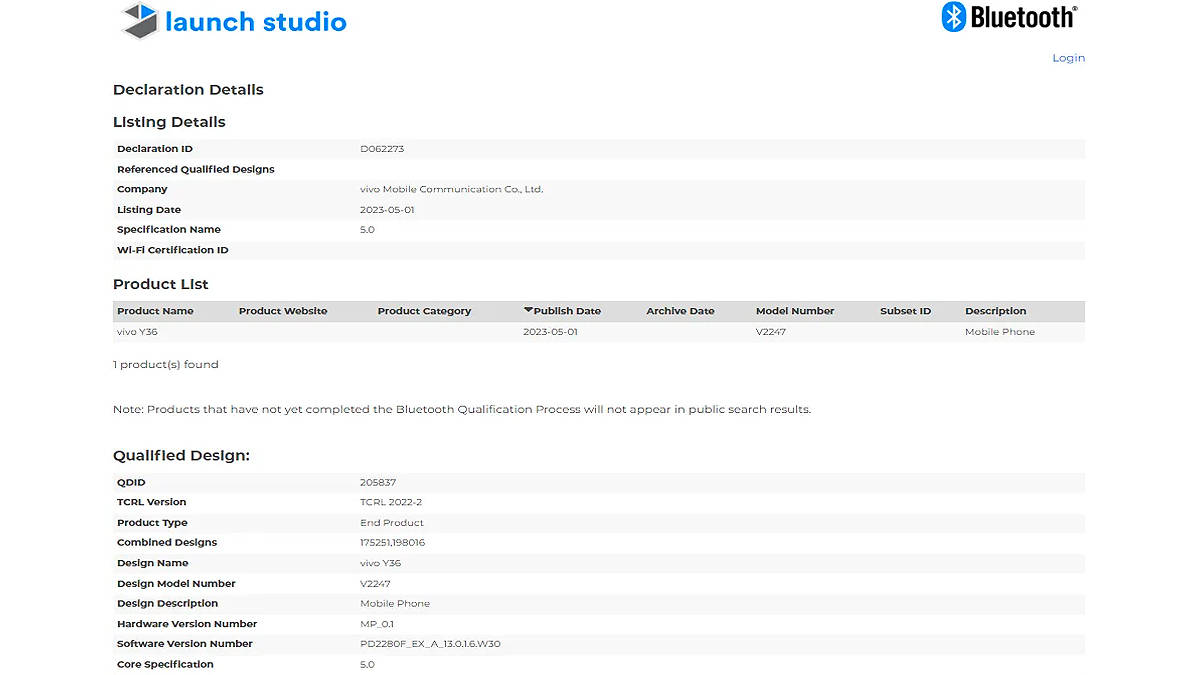1200x675 pixels.
Task: Select Hardware Version Number MP_0.1
Action: [377, 624]
